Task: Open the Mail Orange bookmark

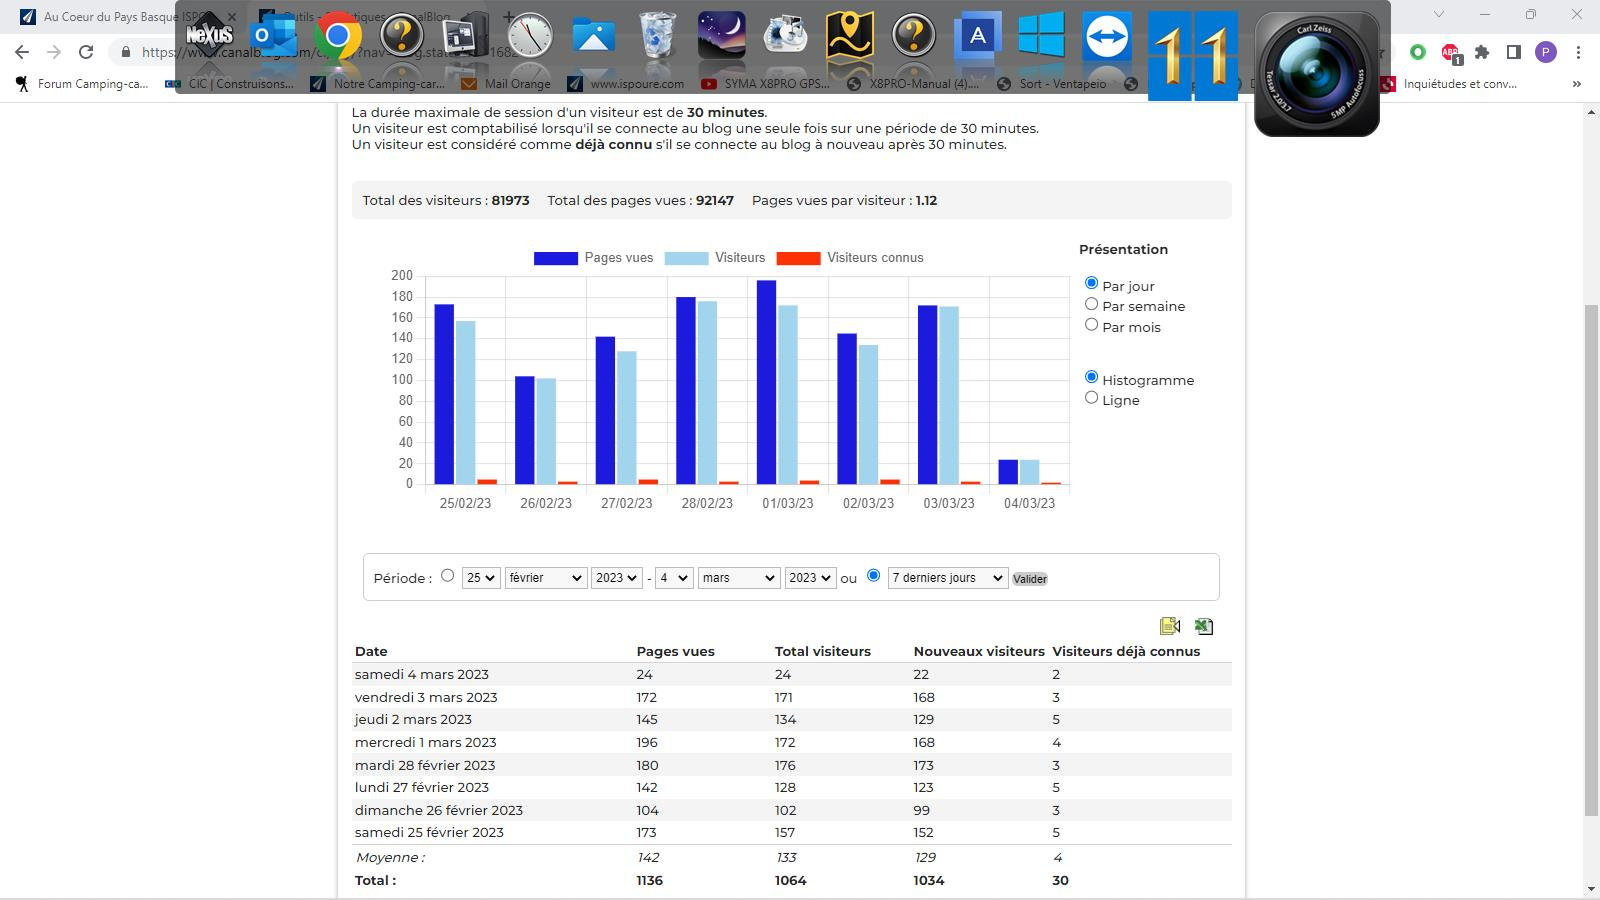Action: pyautogui.click(x=506, y=84)
